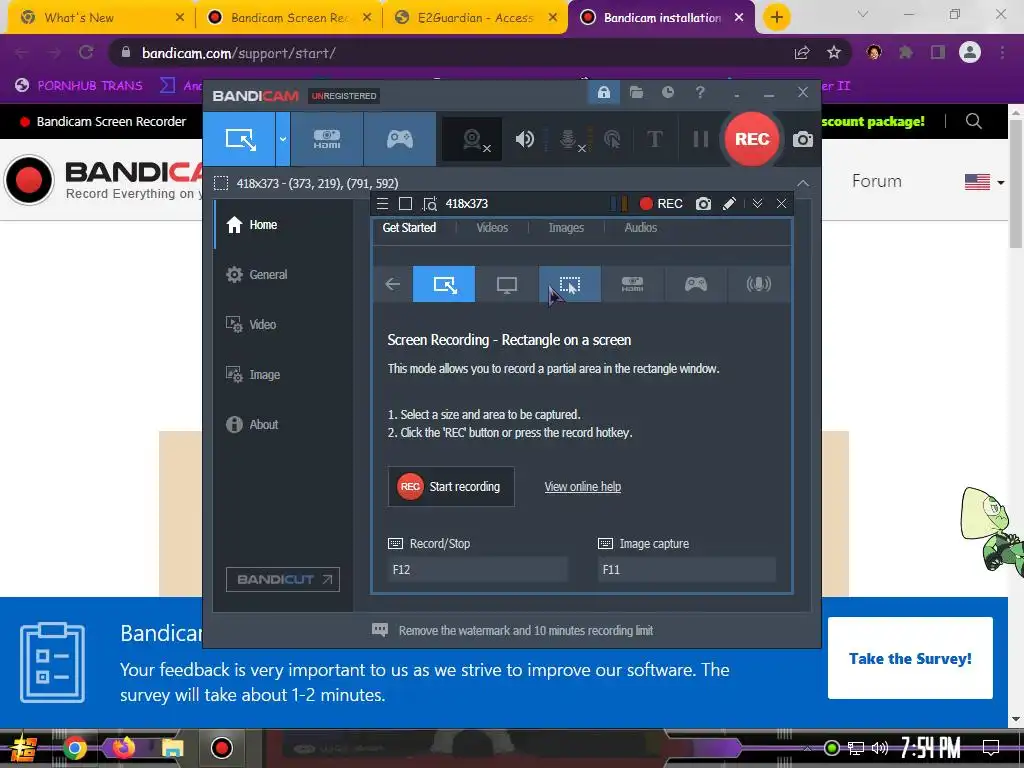Switch to the Images tab
1024x768 pixels.
566,227
